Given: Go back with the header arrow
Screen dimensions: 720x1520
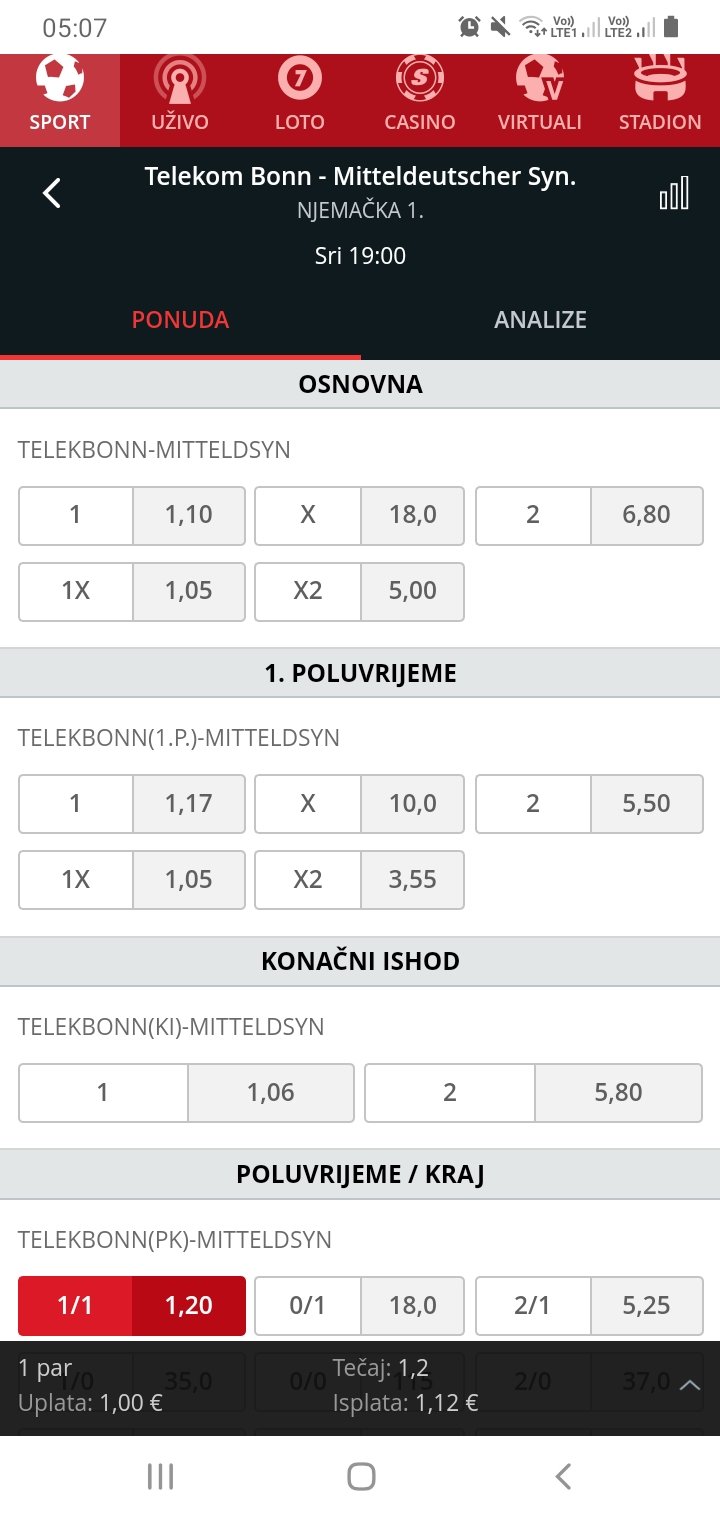Looking at the screenshot, I should [x=52, y=192].
